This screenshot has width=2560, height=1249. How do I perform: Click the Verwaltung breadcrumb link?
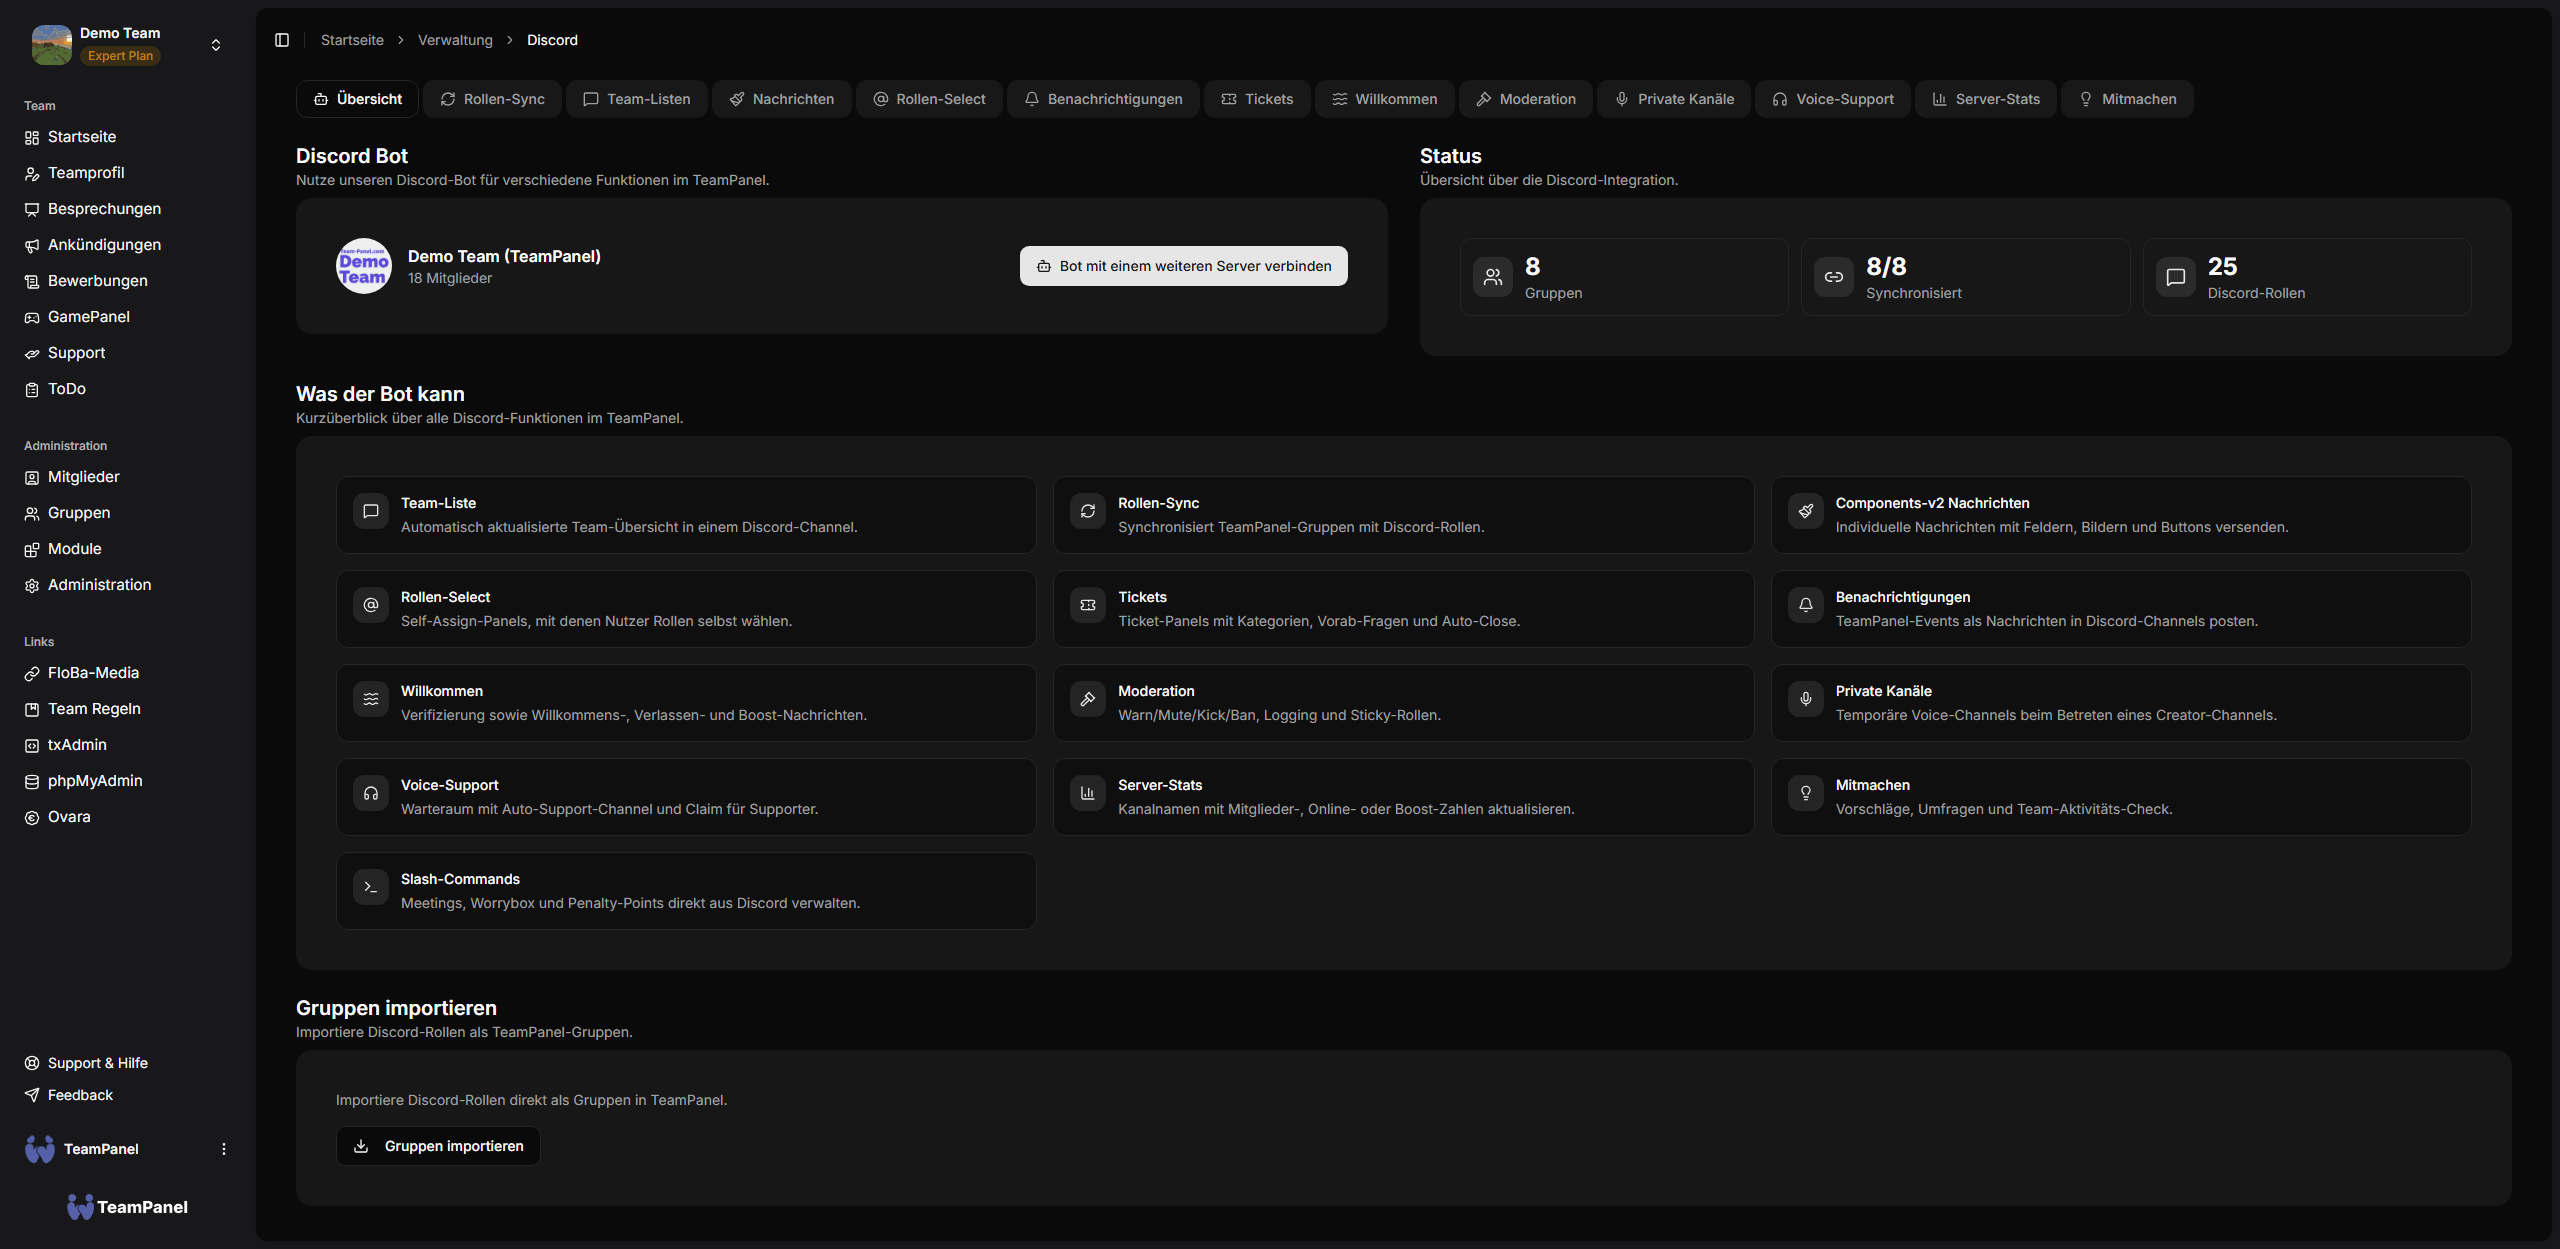(455, 40)
